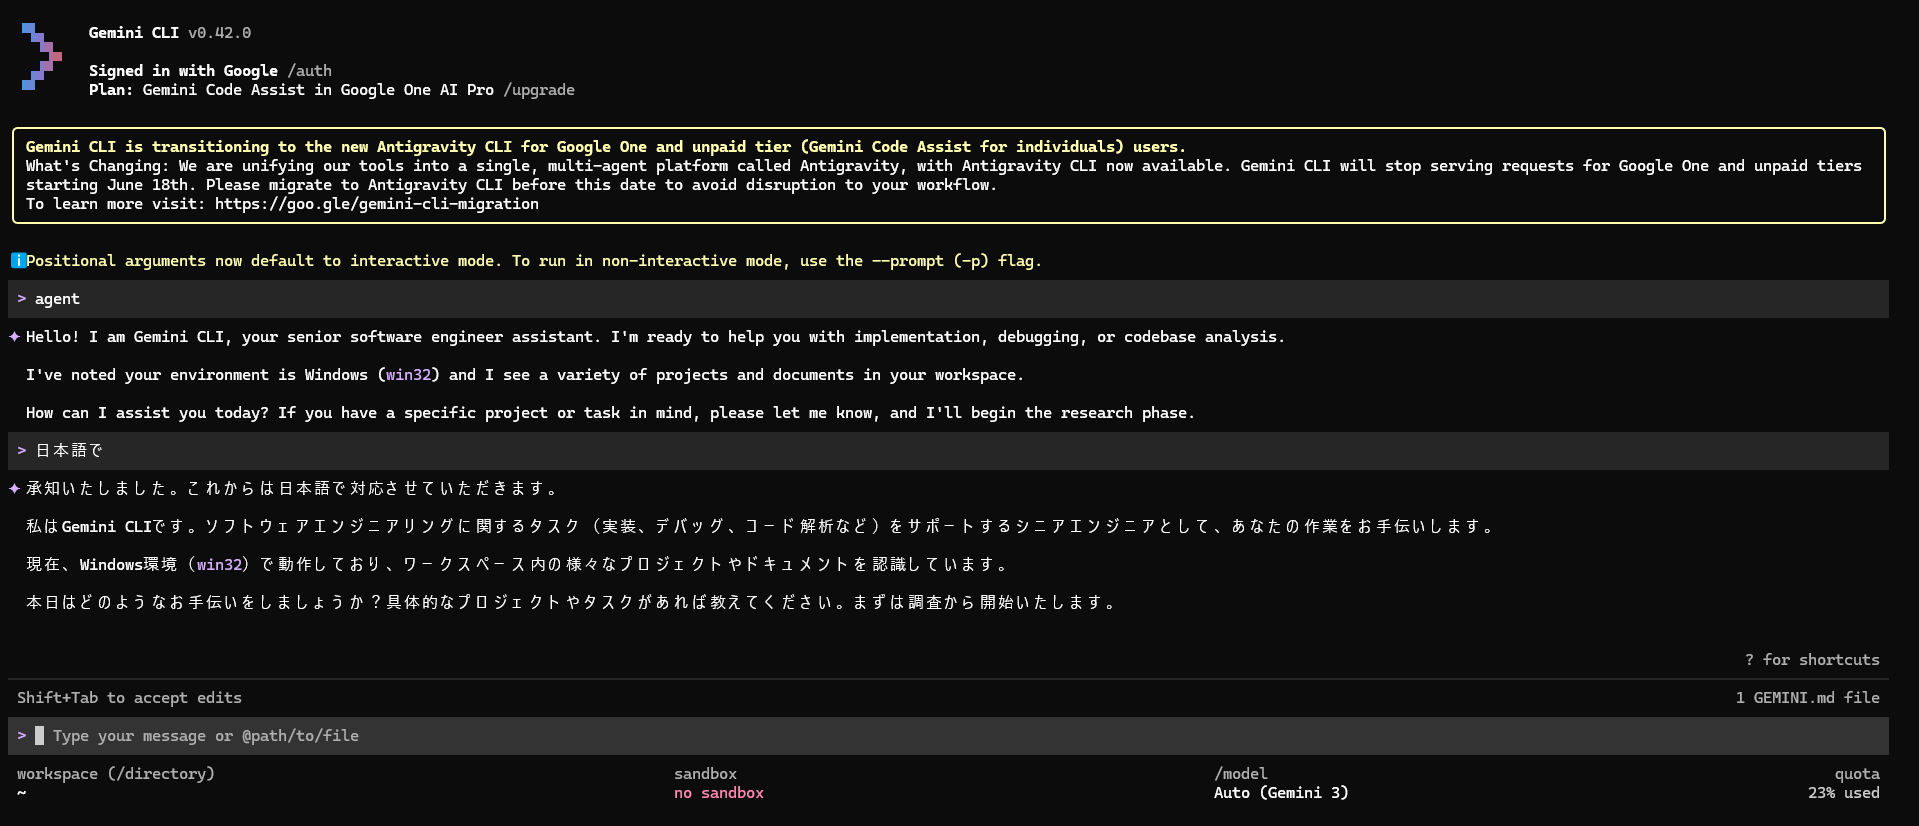Click the 'no sandbox' status
The image size is (1919, 826).
click(x=719, y=793)
